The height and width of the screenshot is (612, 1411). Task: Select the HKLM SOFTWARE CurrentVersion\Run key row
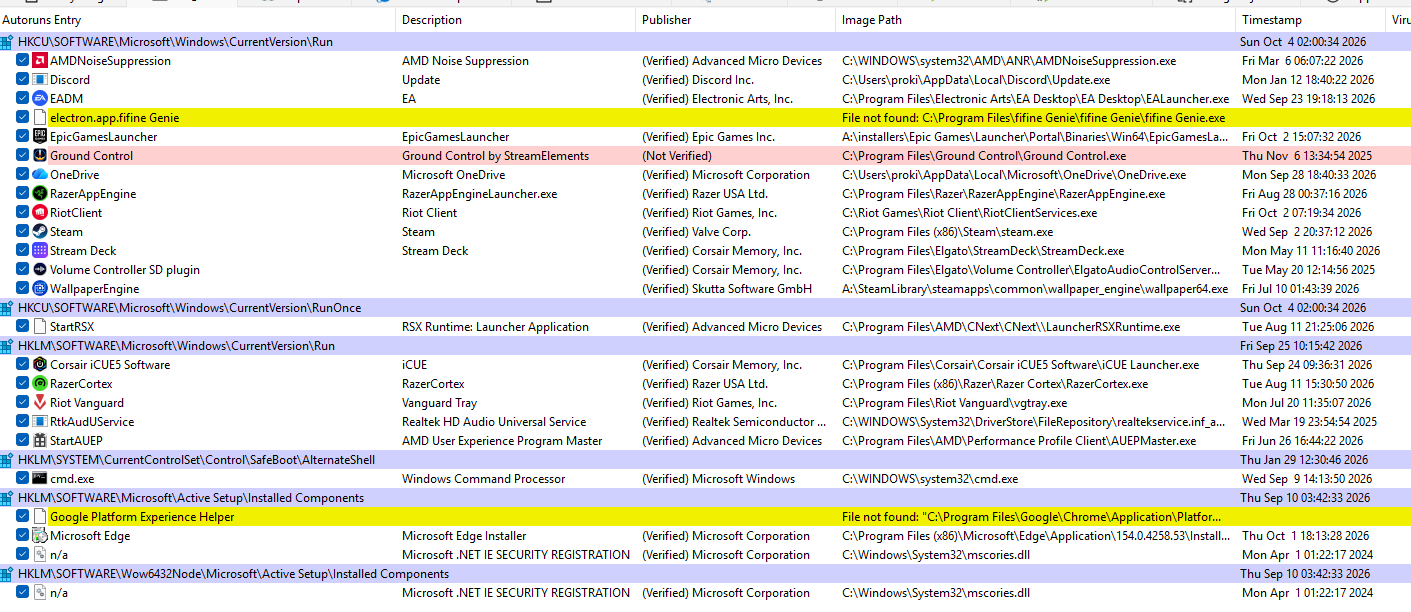[705, 346]
